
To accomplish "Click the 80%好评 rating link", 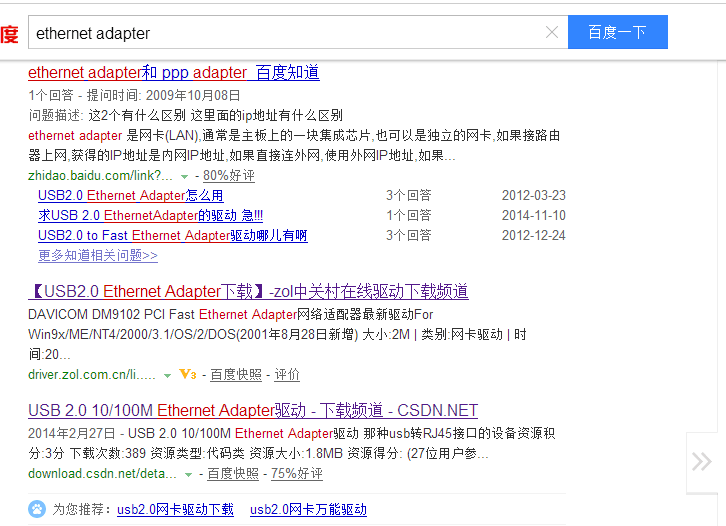I will click(229, 176).
